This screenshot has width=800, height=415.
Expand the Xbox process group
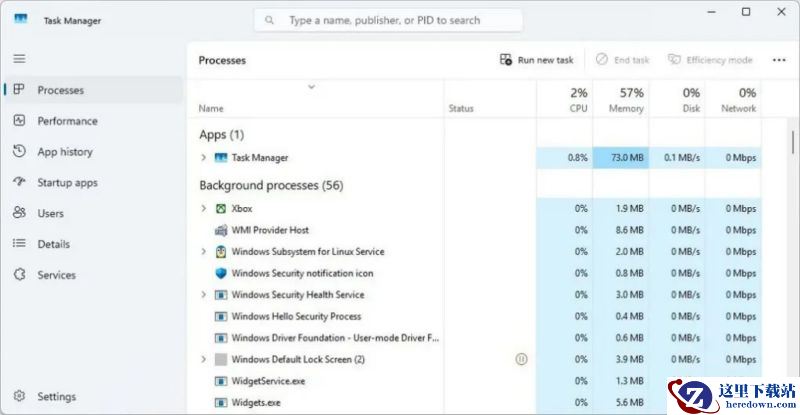(x=204, y=208)
